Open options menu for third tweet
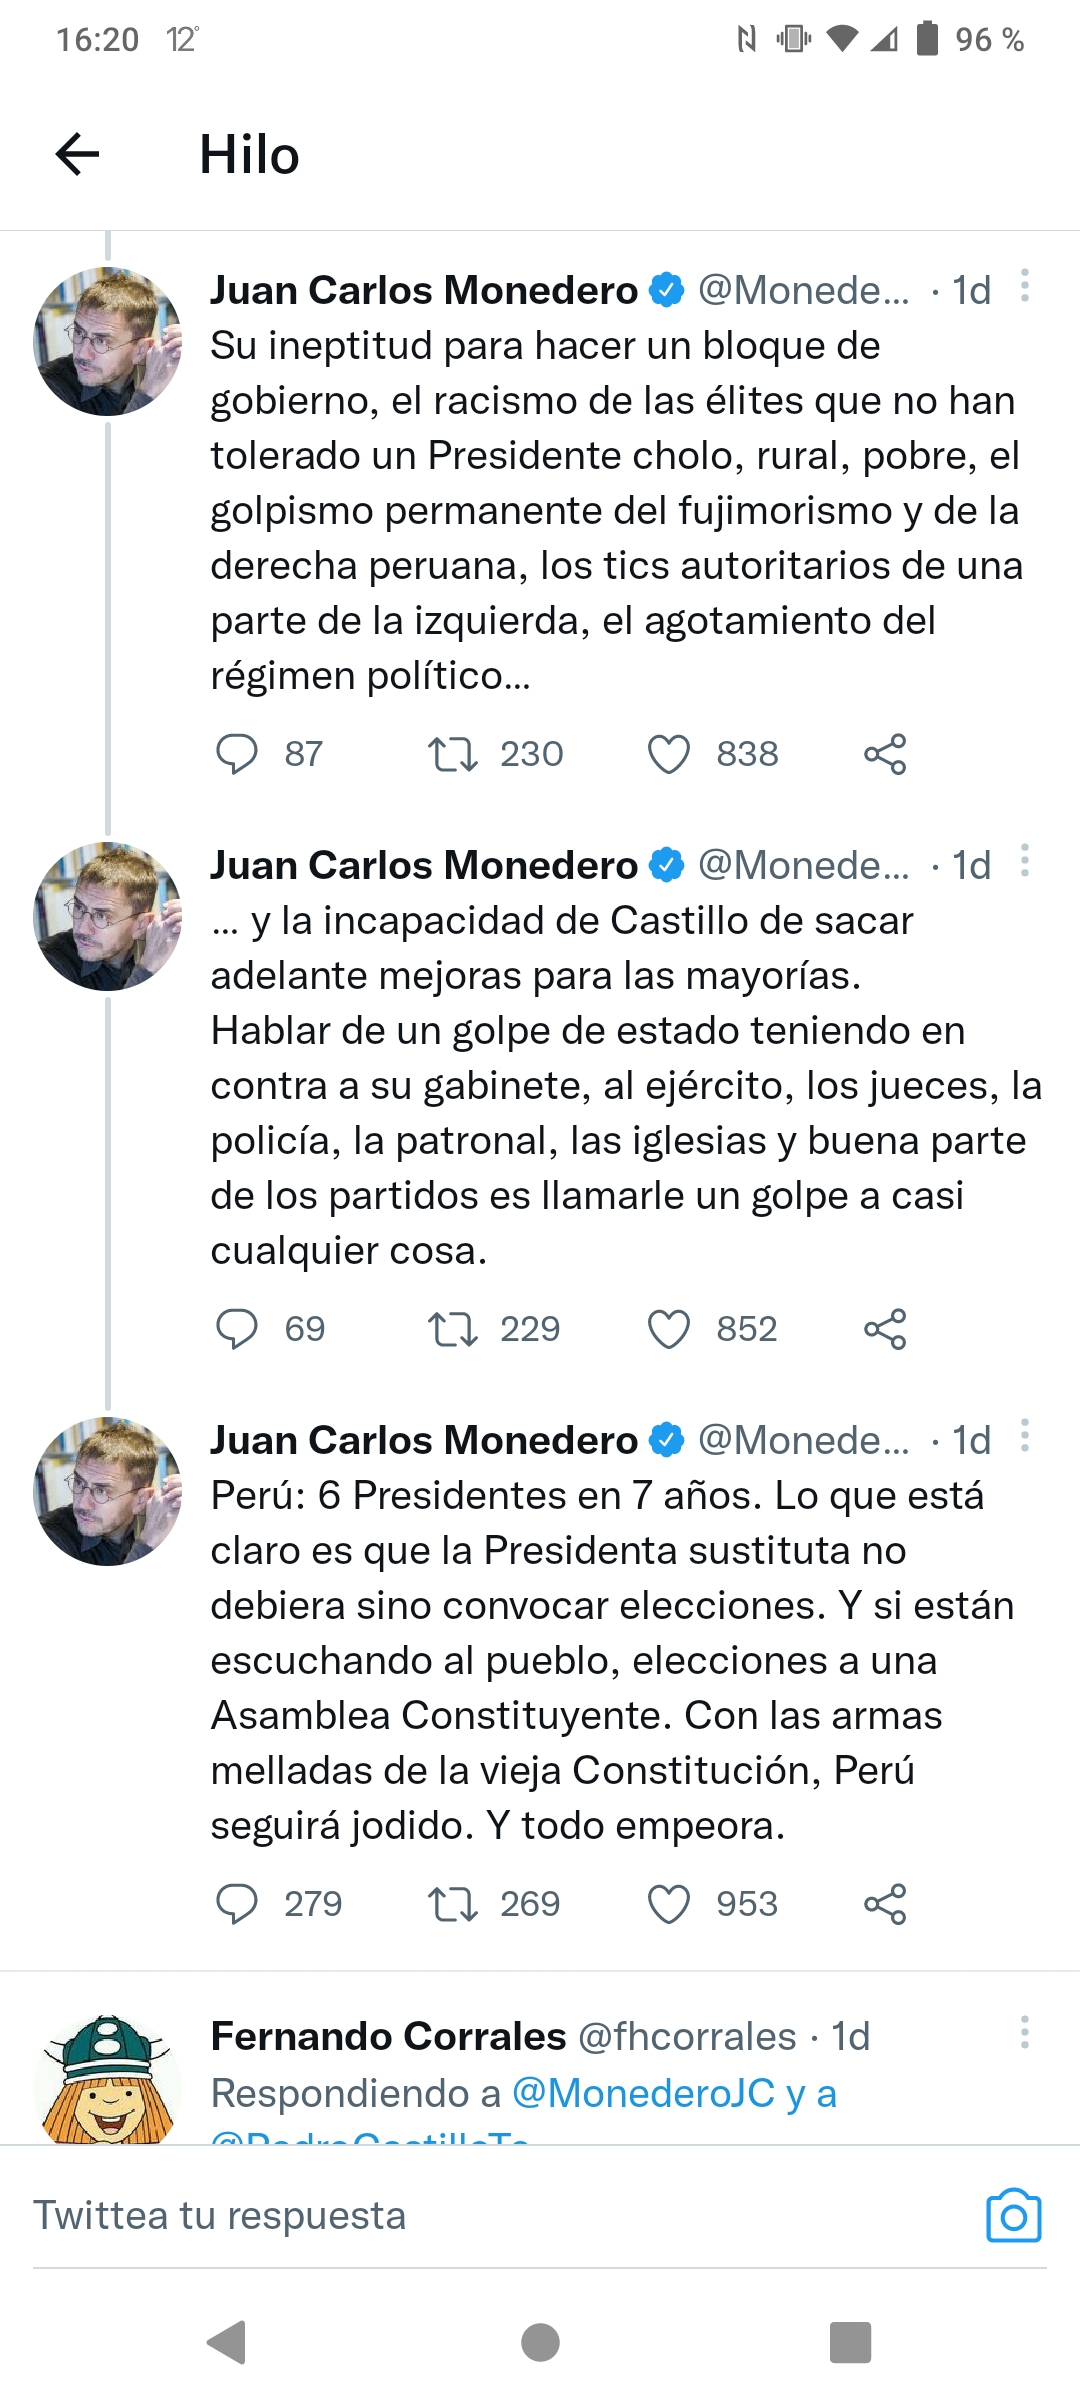 [1024, 1437]
